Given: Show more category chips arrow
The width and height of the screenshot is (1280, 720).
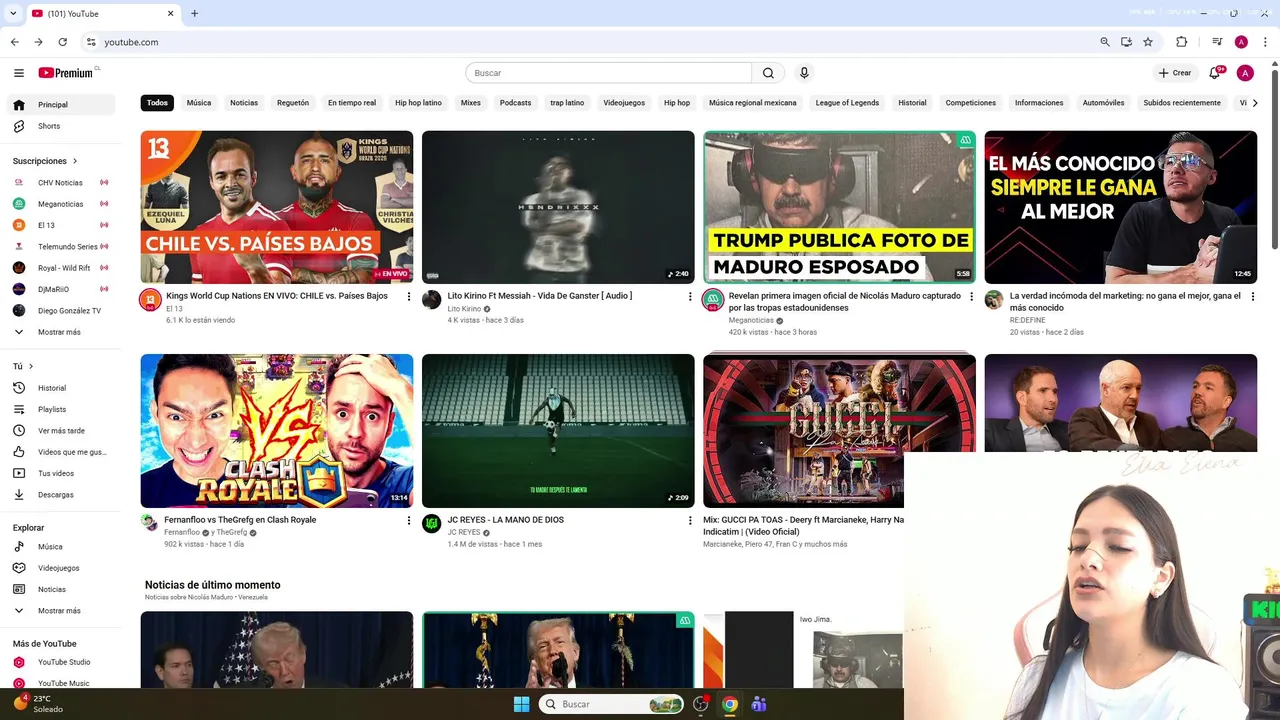Looking at the screenshot, I should click(1255, 103).
